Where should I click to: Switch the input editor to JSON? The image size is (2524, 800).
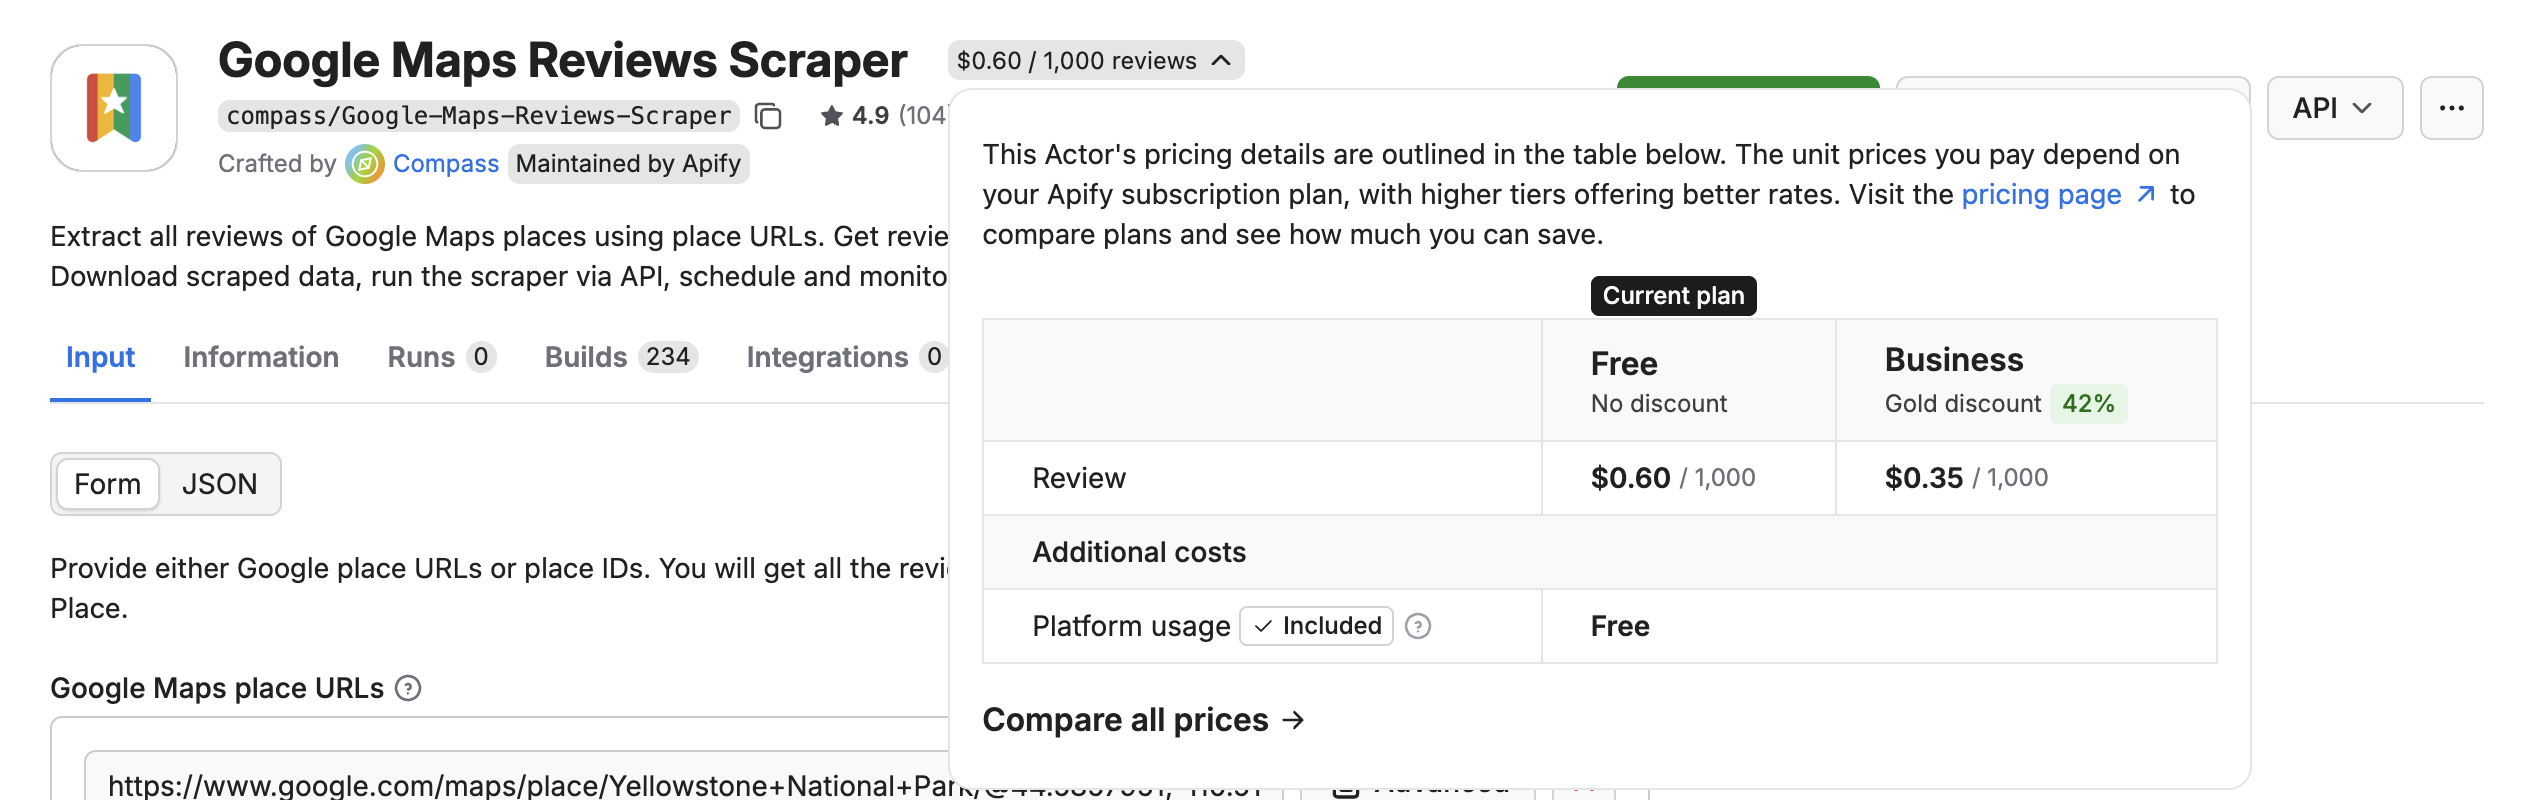click(x=219, y=484)
